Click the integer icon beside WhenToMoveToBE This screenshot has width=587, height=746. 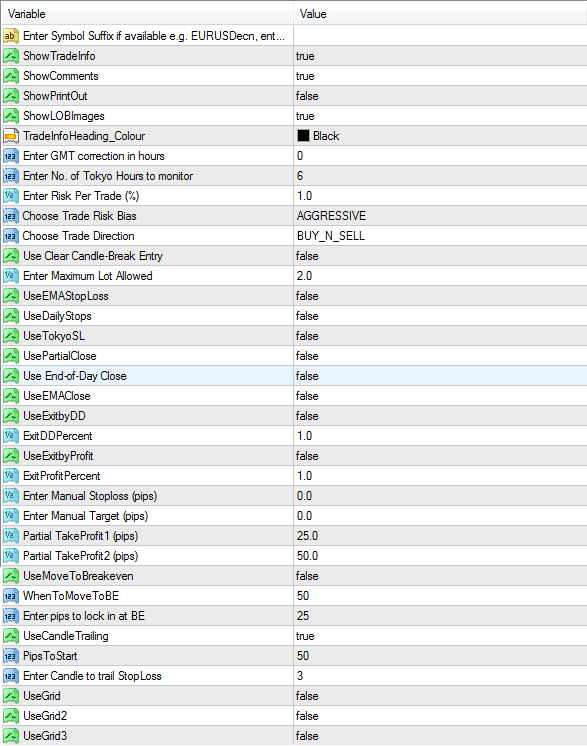[x=10, y=596]
